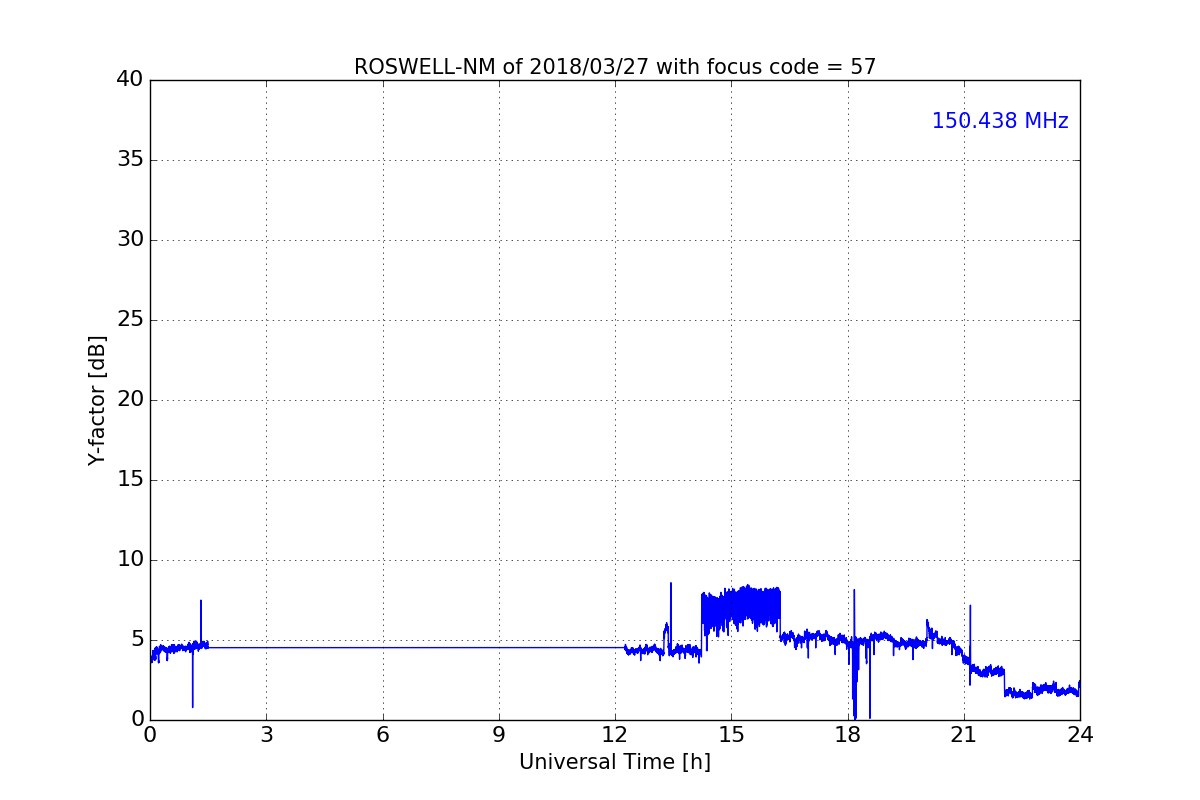This screenshot has width=1200, height=800.
Task: Click x-axis tick label 3
Action: click(266, 735)
